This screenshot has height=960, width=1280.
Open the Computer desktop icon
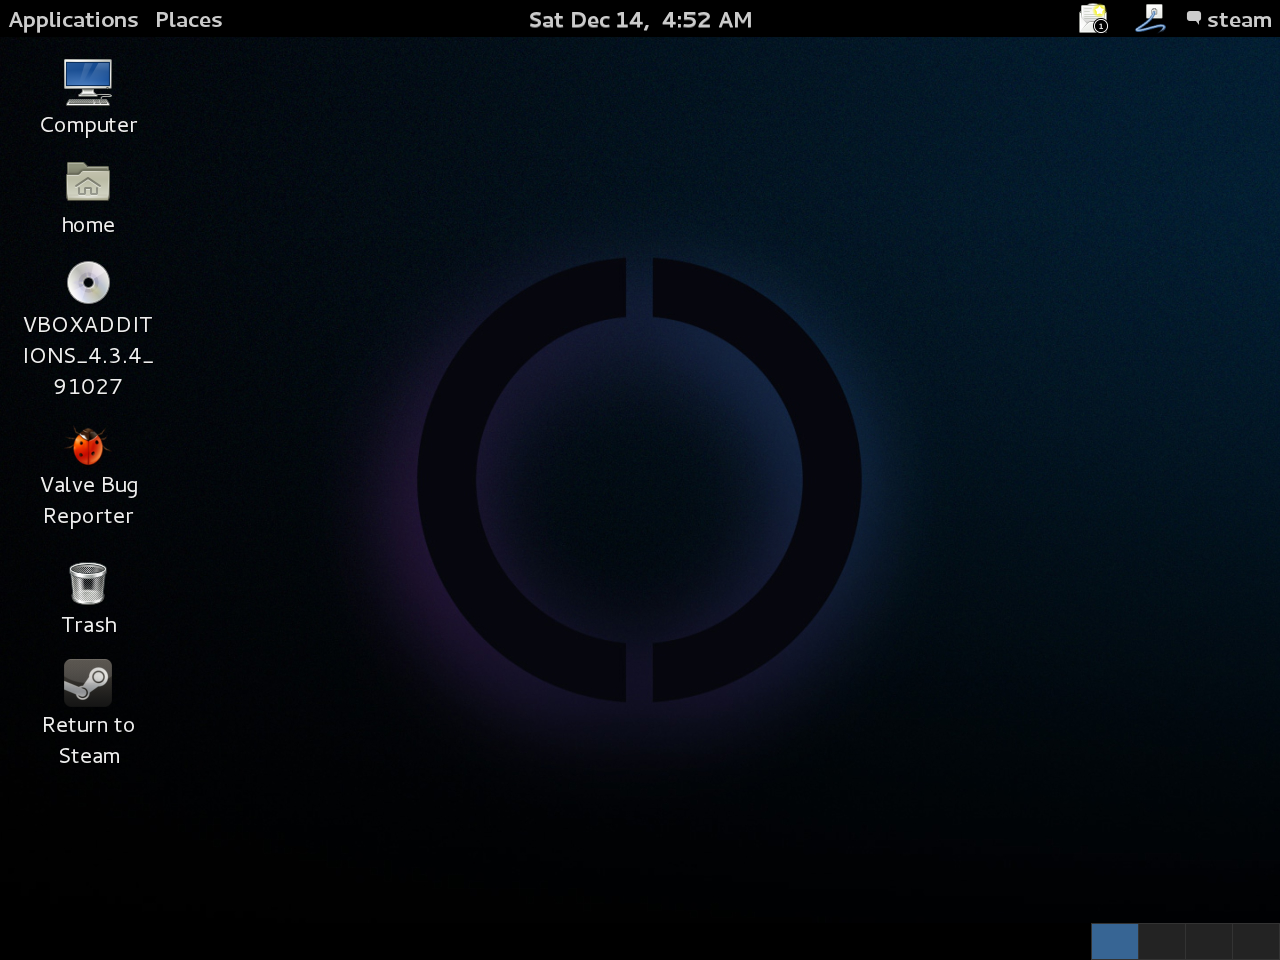[88, 82]
